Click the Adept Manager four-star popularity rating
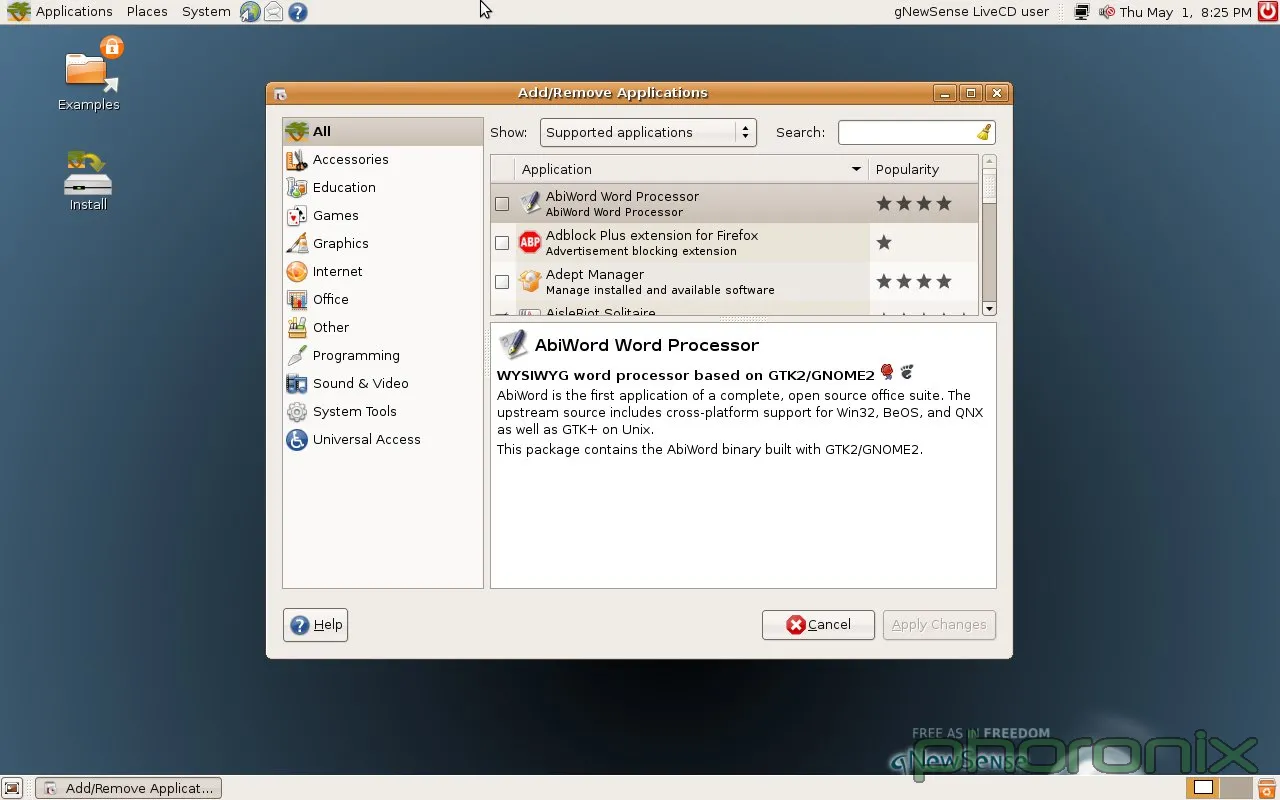1280x800 pixels. click(913, 282)
